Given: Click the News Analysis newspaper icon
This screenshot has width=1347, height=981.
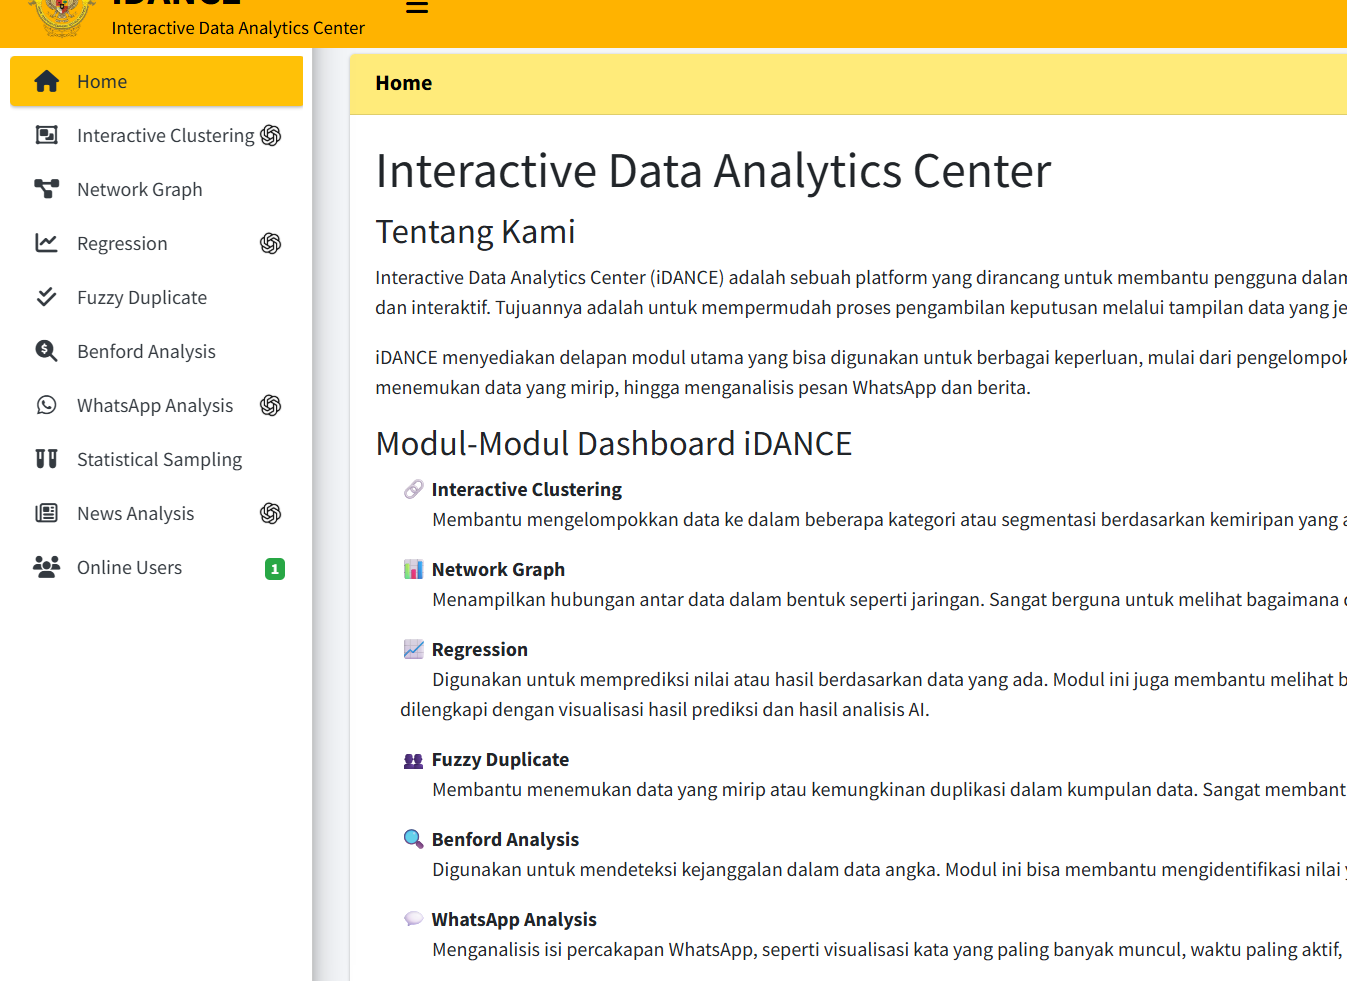Looking at the screenshot, I should (x=46, y=513).
